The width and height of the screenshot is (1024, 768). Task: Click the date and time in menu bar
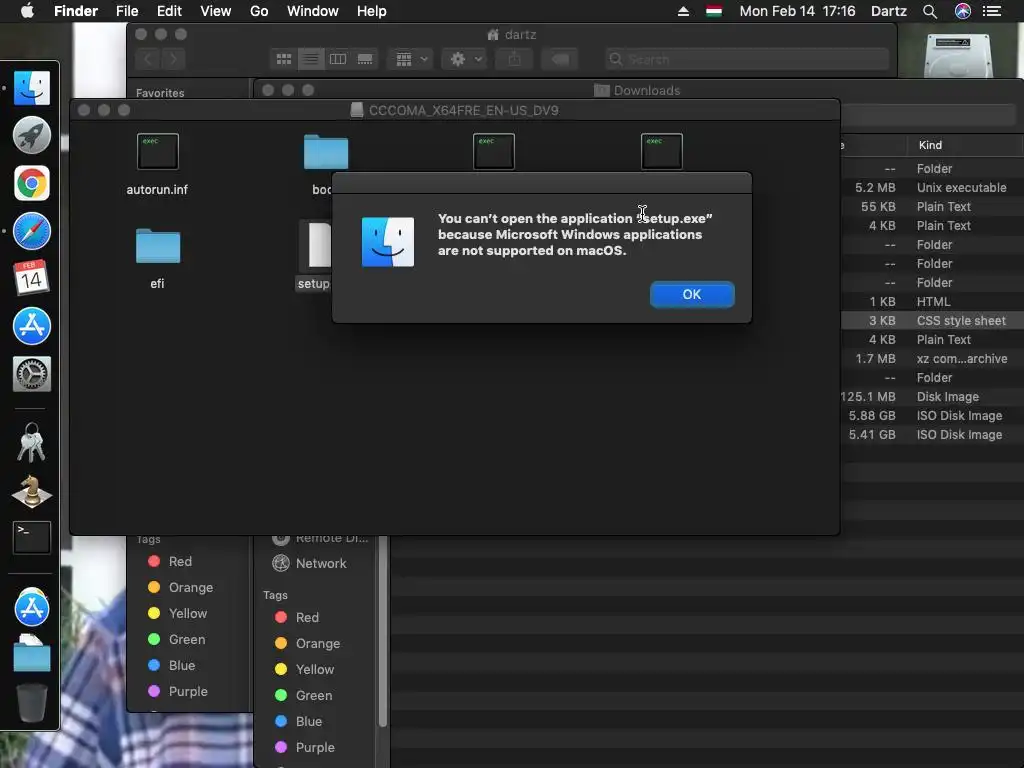click(797, 11)
